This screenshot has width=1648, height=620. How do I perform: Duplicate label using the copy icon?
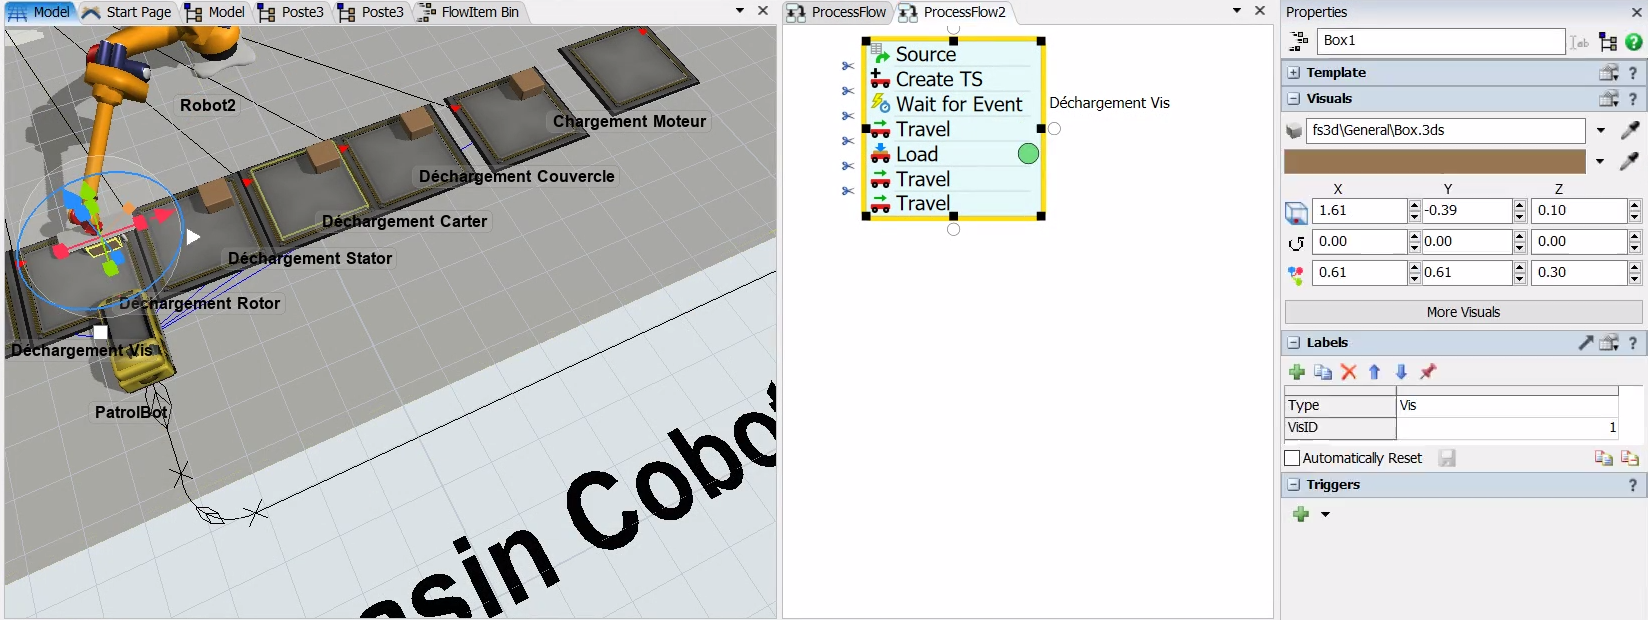click(1323, 372)
